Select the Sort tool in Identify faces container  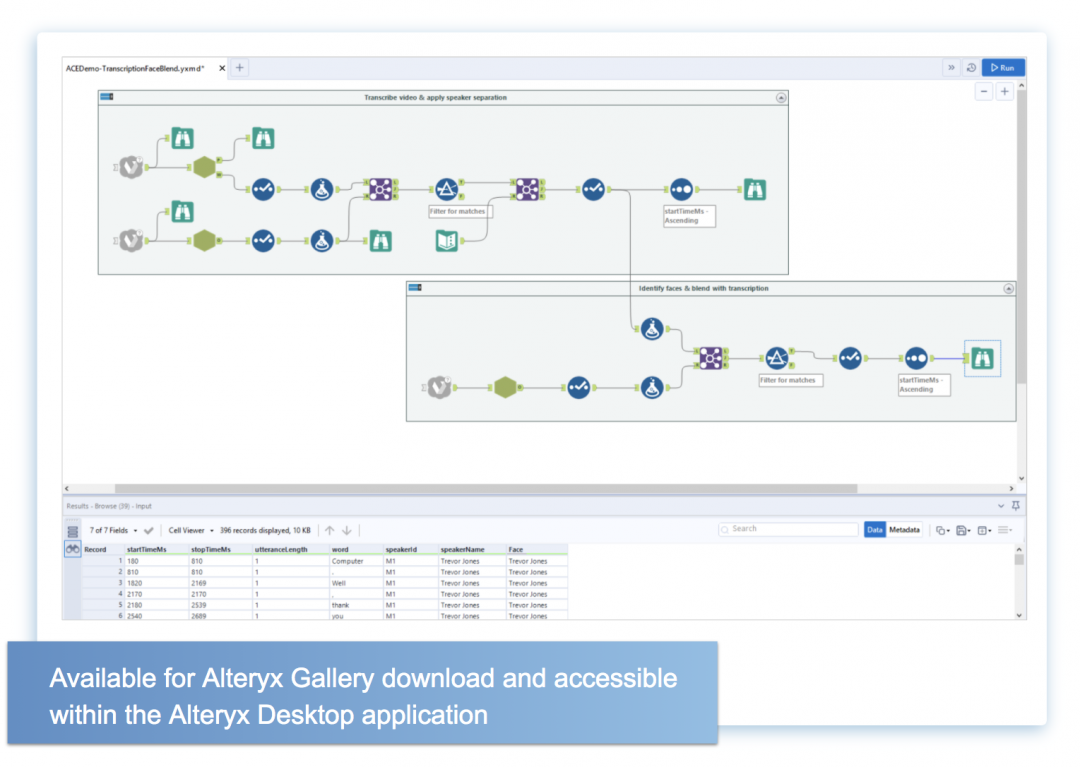point(916,358)
